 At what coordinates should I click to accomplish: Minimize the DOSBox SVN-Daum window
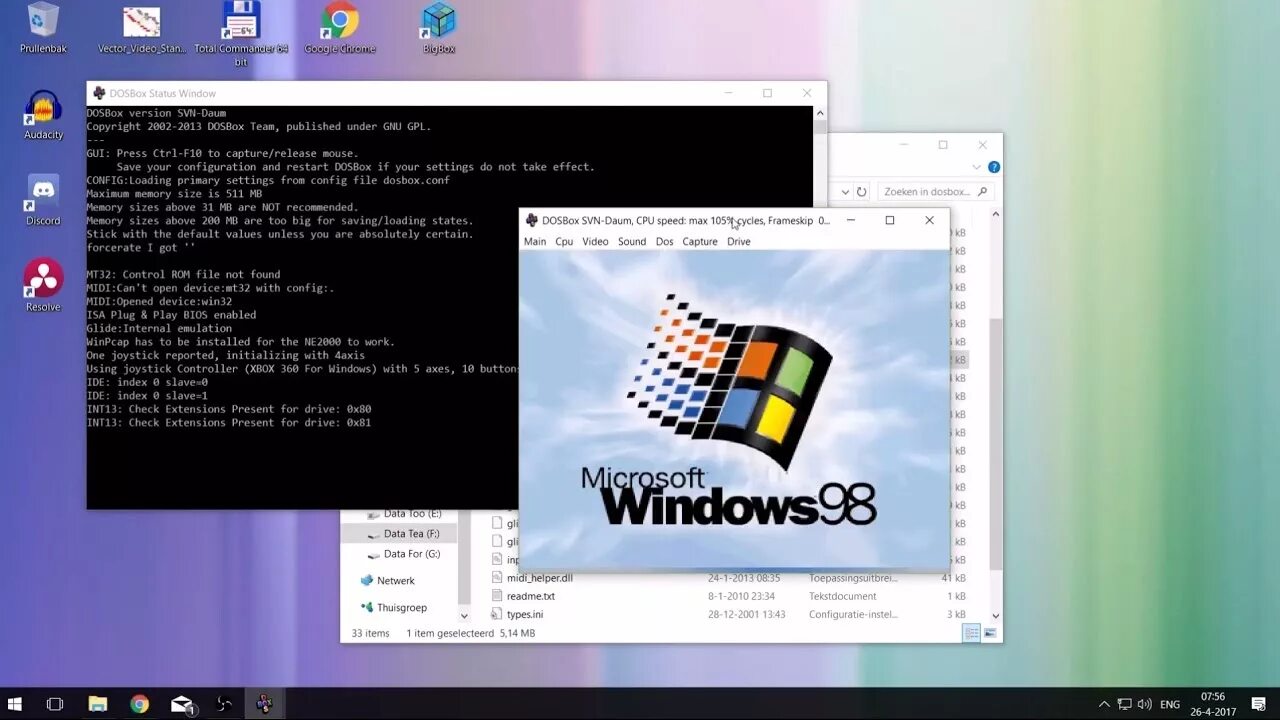click(x=851, y=220)
